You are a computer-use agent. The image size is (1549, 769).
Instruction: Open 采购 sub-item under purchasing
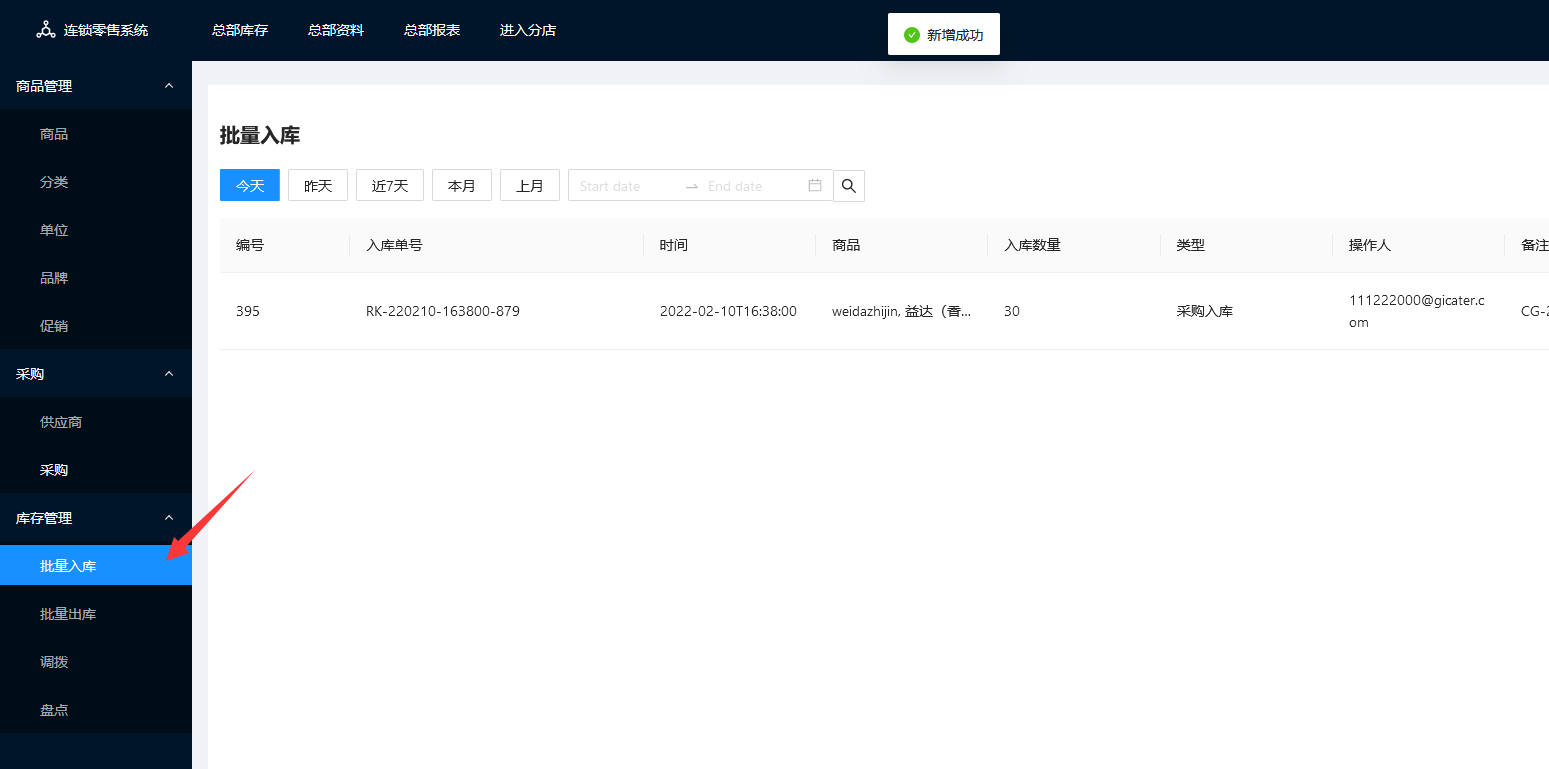[x=96, y=470]
